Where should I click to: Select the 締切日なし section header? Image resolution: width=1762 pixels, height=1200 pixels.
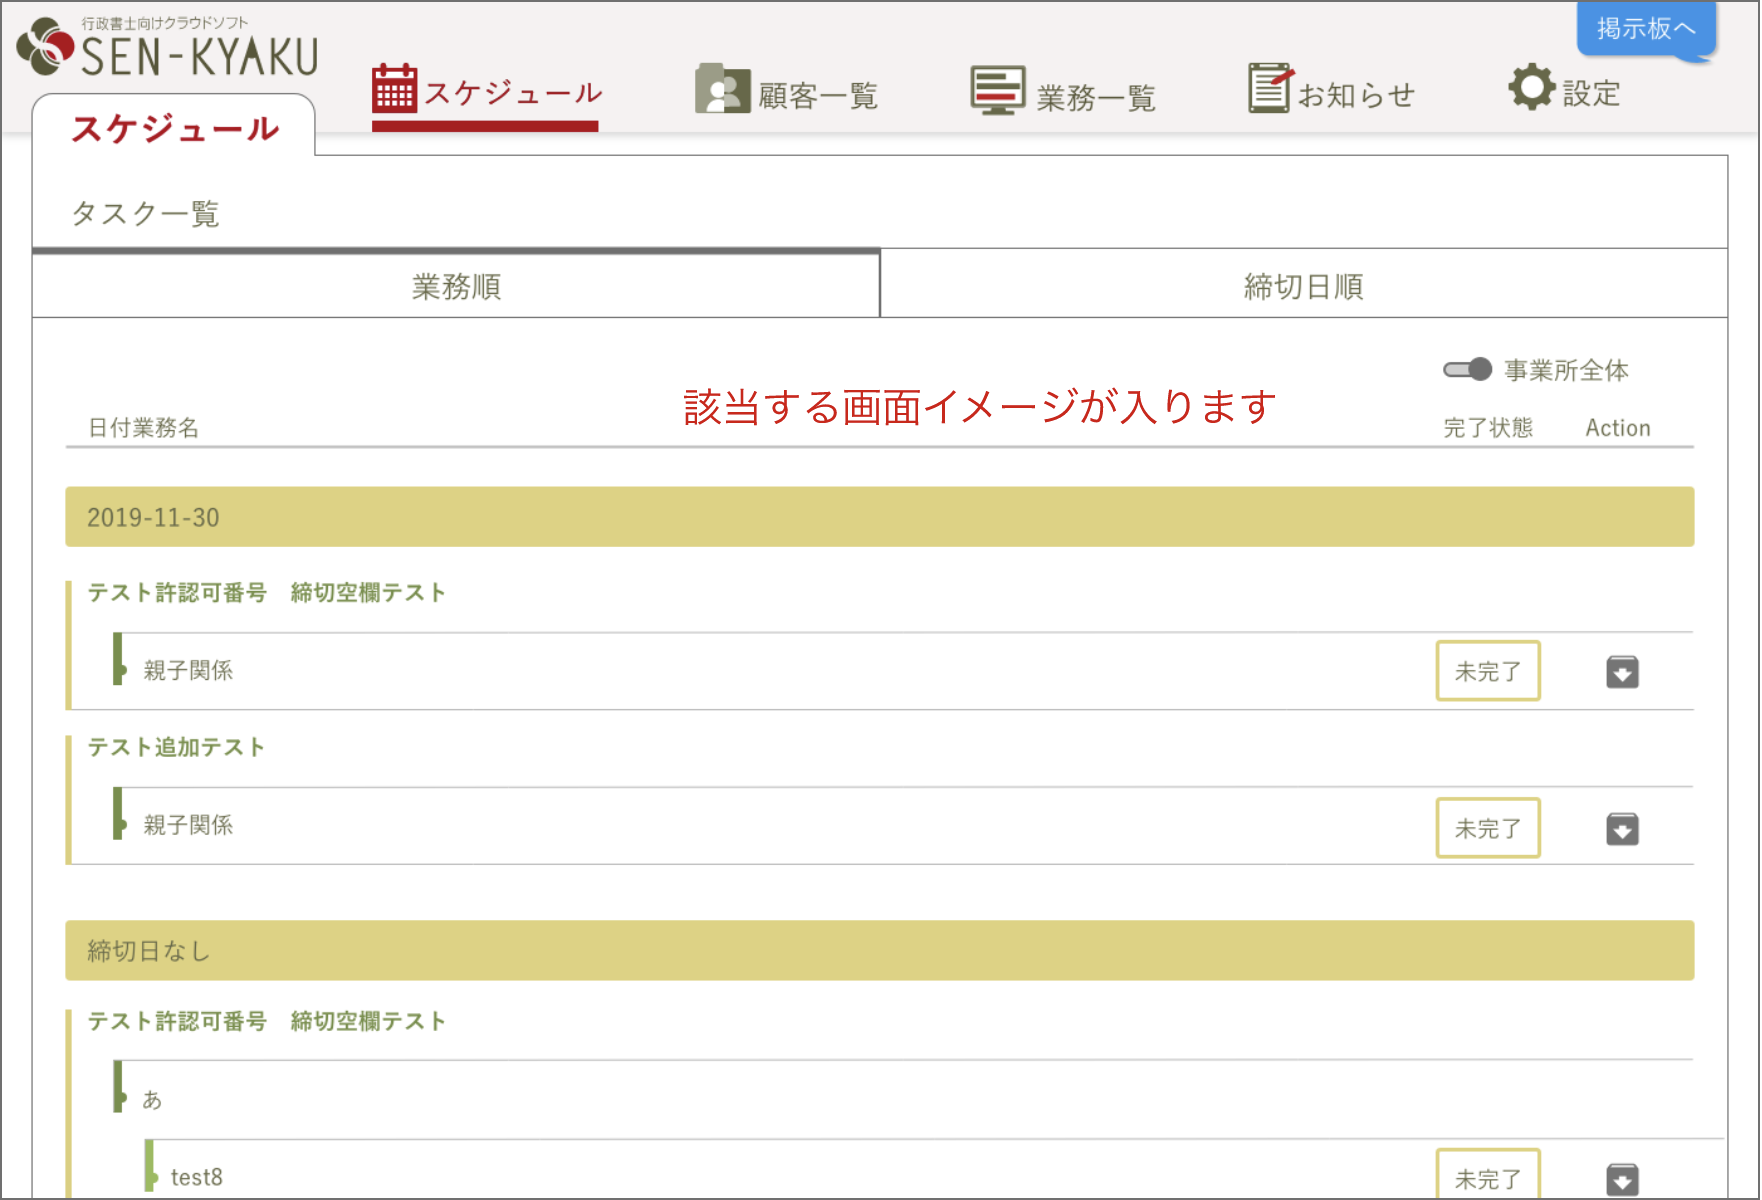tap(147, 951)
